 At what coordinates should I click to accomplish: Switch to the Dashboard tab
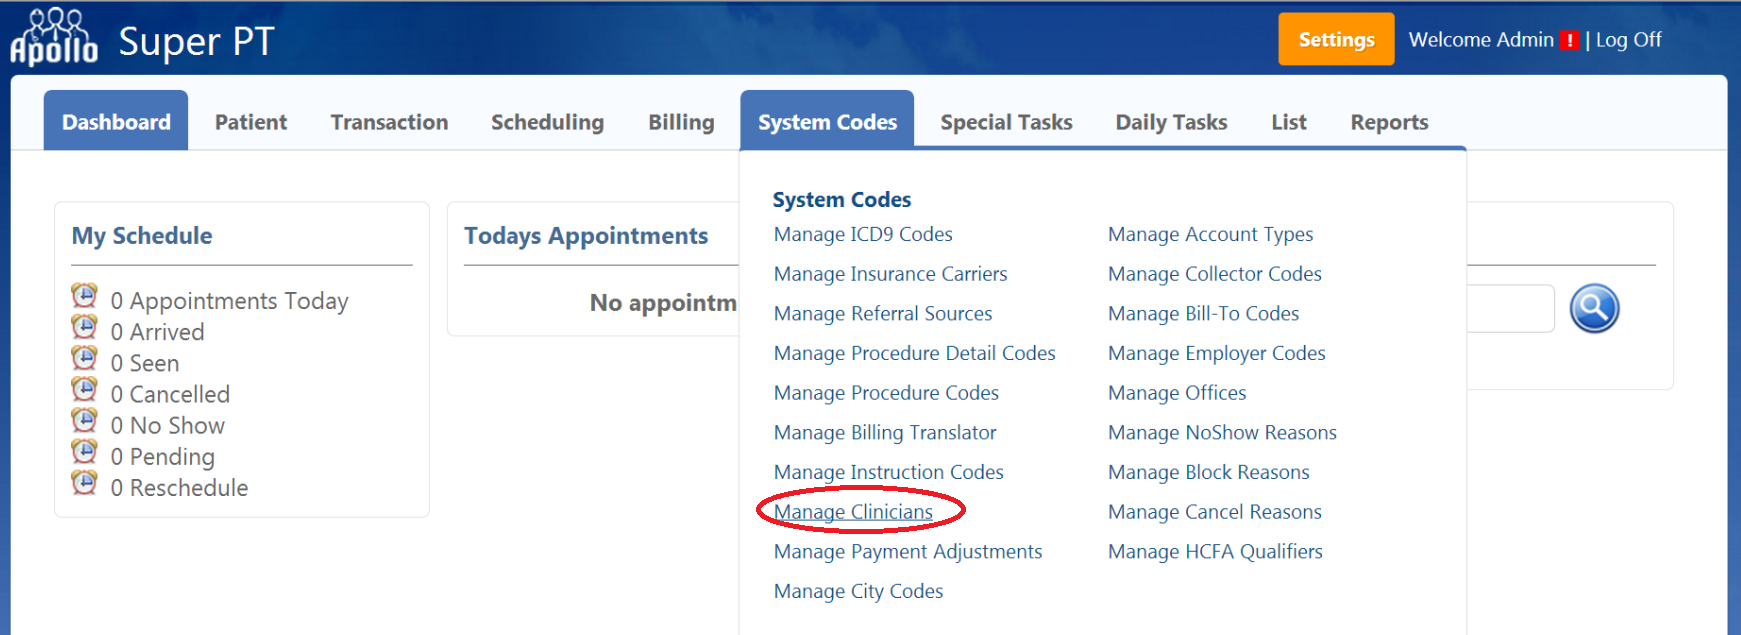116,122
